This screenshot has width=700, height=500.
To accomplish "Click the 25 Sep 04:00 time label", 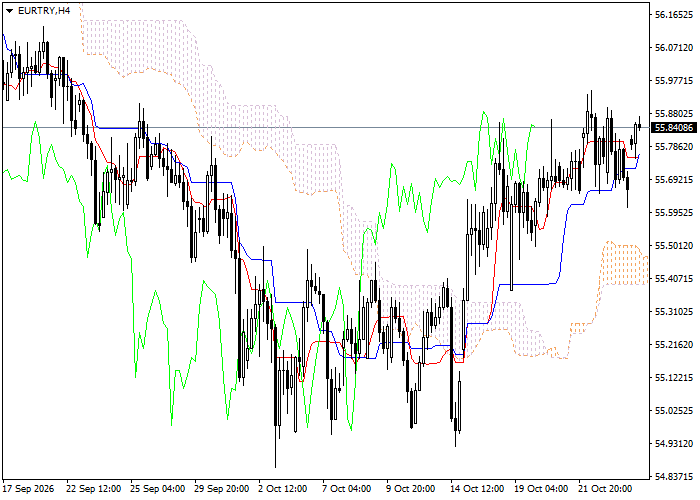I will 158,489.
